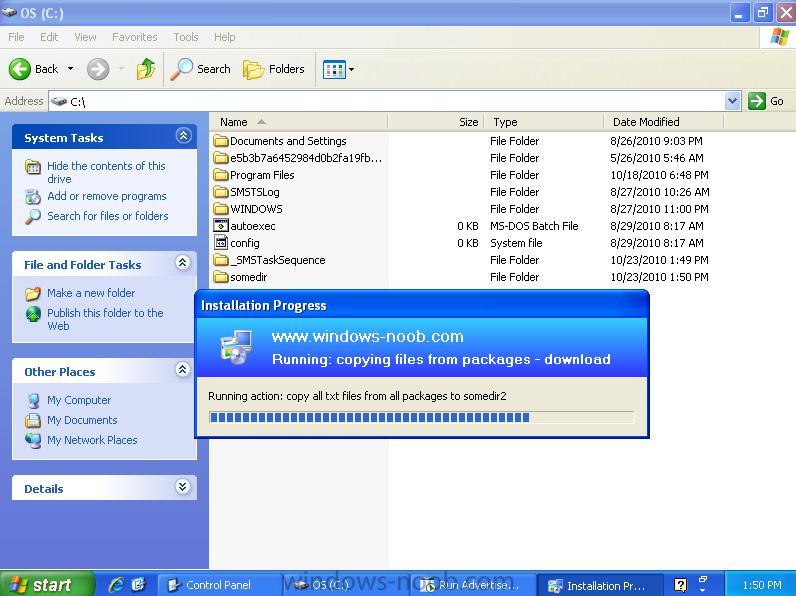Switch to Installation Pr... taskbar button
The image size is (796, 596).
(x=600, y=585)
